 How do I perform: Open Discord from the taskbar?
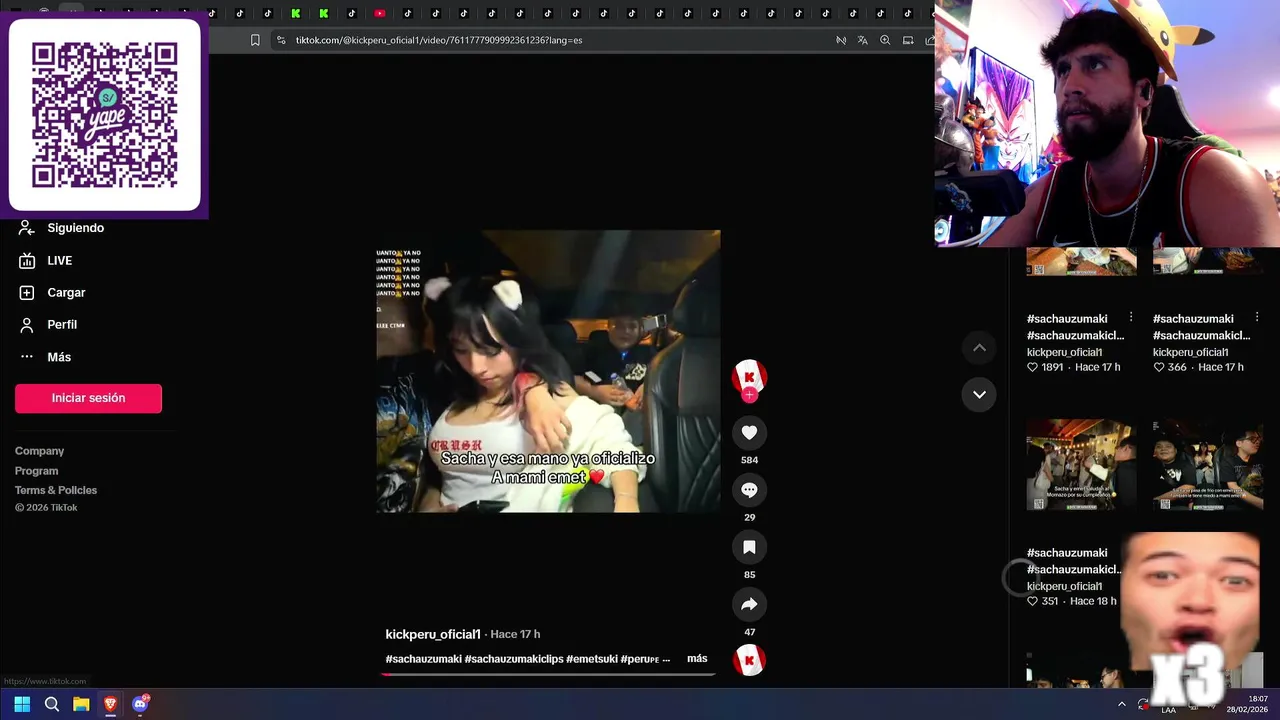coord(140,704)
